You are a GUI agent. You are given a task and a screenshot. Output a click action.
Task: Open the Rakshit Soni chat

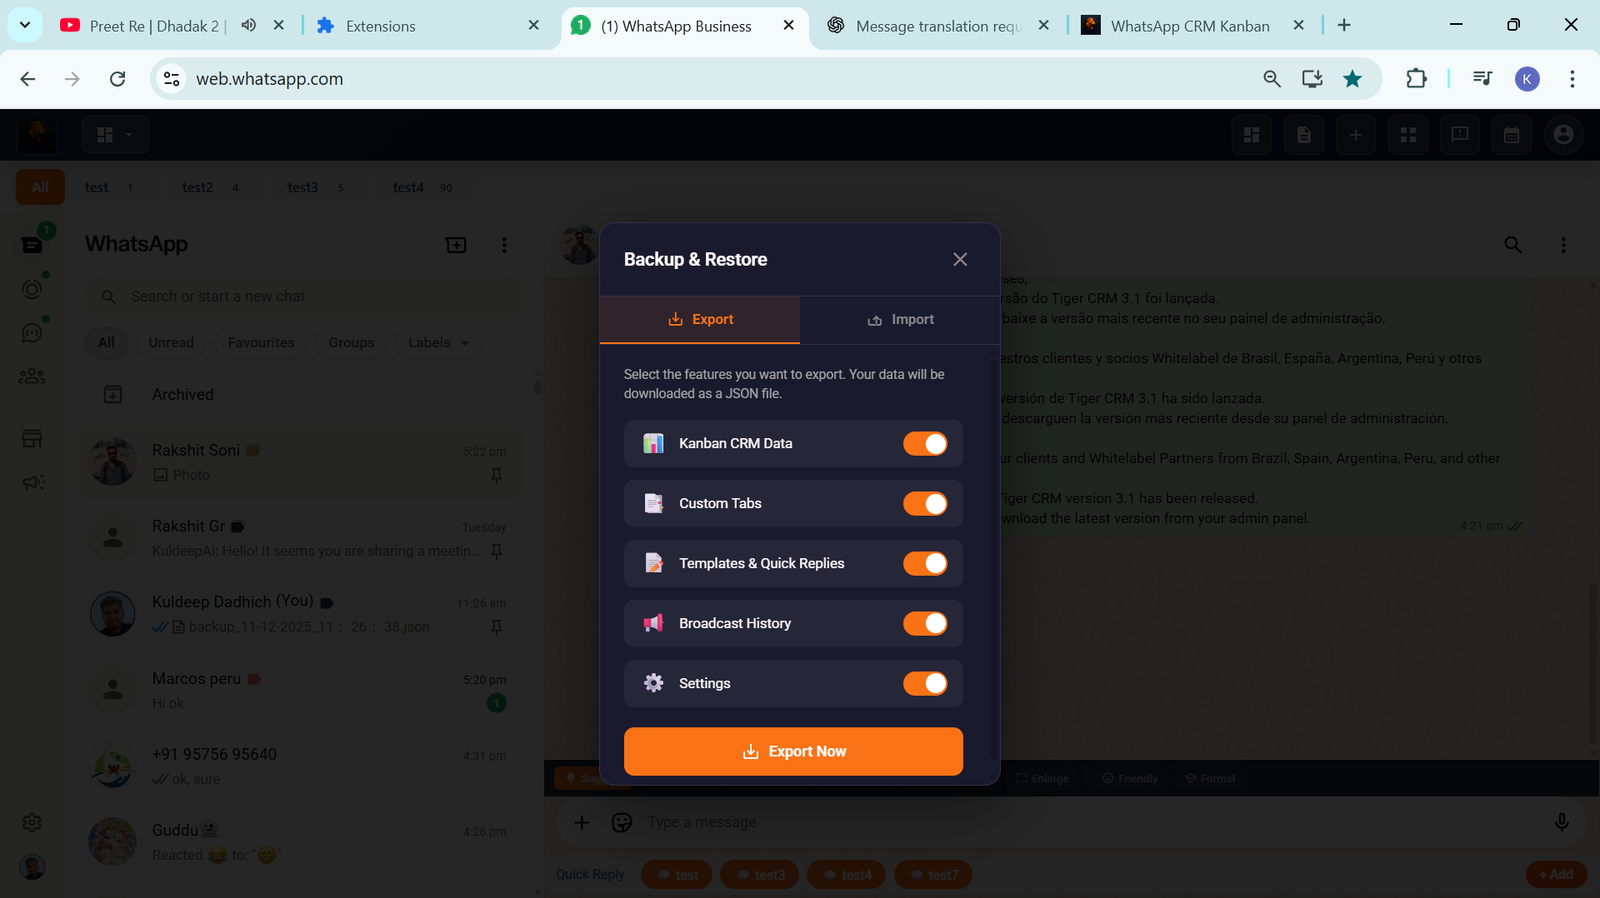[x=303, y=462]
